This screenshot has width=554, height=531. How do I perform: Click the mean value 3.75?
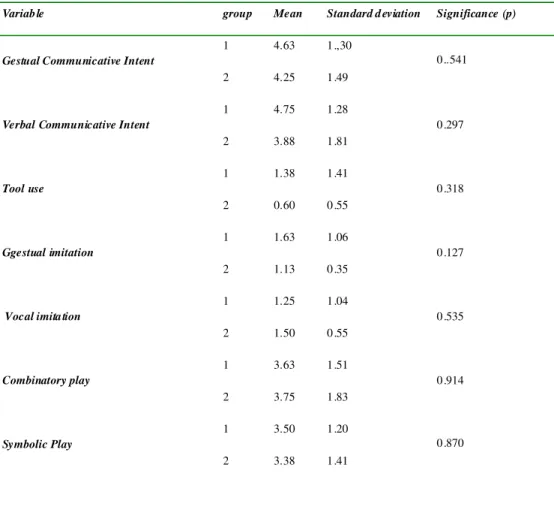284,397
